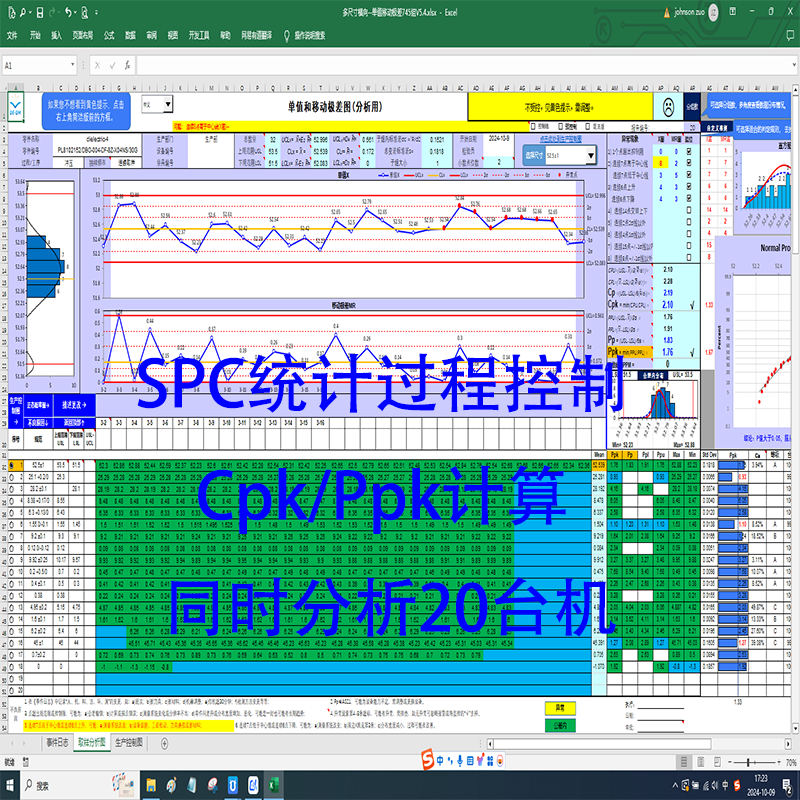
Task: Open the comments icon below window controls
Action: pos(790,35)
